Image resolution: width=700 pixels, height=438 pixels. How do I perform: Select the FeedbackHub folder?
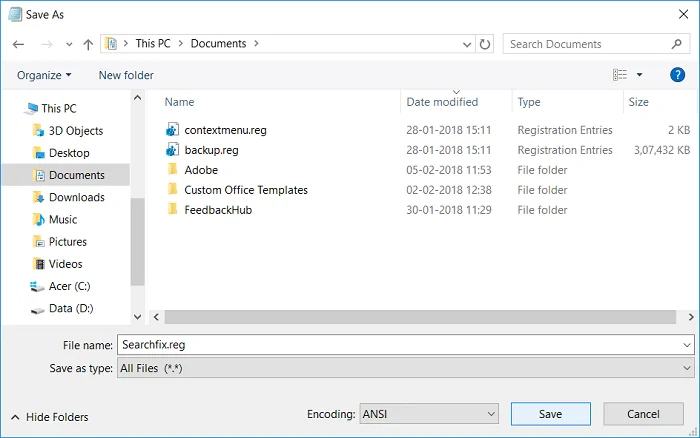tap(218, 210)
